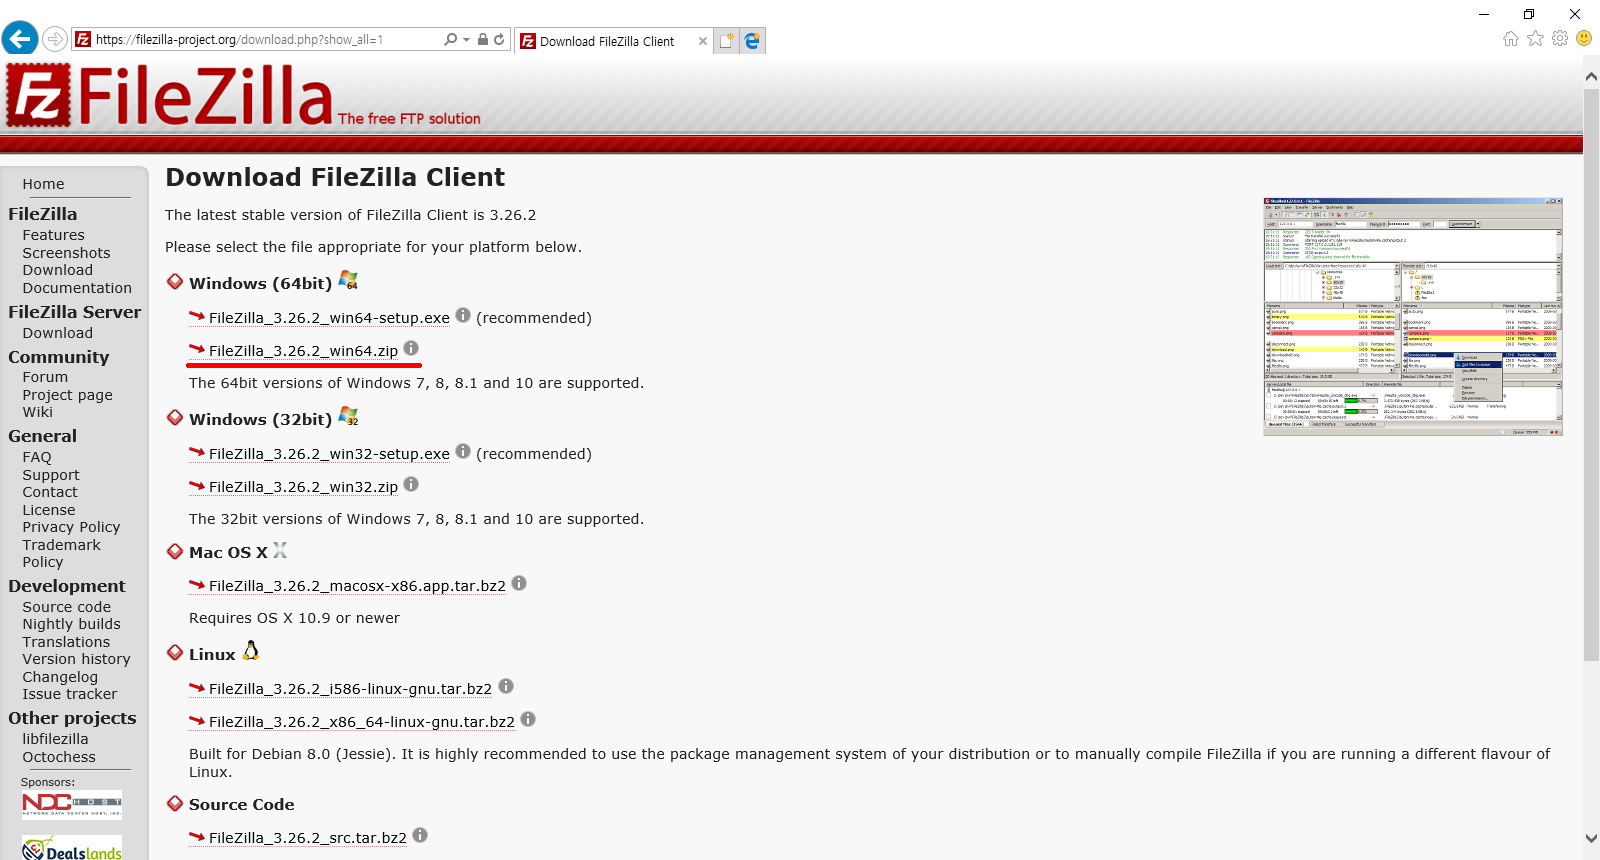1600x860 pixels.
Task: Open the Forum sidebar link
Action: [45, 377]
